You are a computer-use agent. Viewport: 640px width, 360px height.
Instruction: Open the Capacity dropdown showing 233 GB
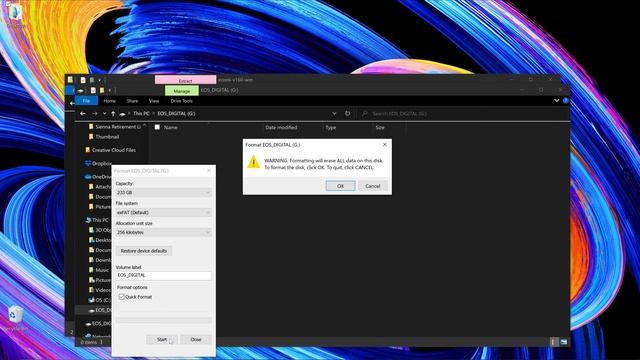[163, 192]
